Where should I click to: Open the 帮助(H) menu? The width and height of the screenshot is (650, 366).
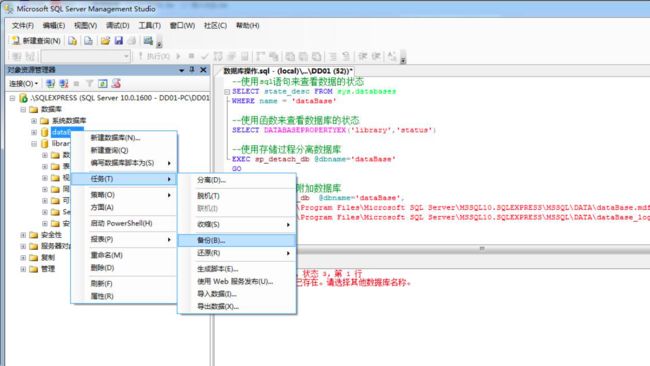[x=247, y=26]
